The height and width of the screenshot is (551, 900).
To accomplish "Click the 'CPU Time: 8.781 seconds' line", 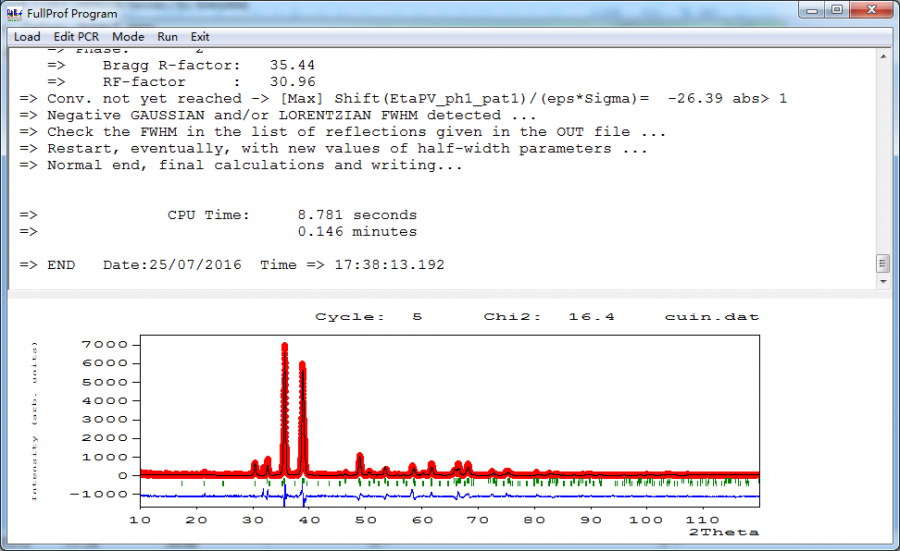I will click(x=218, y=215).
